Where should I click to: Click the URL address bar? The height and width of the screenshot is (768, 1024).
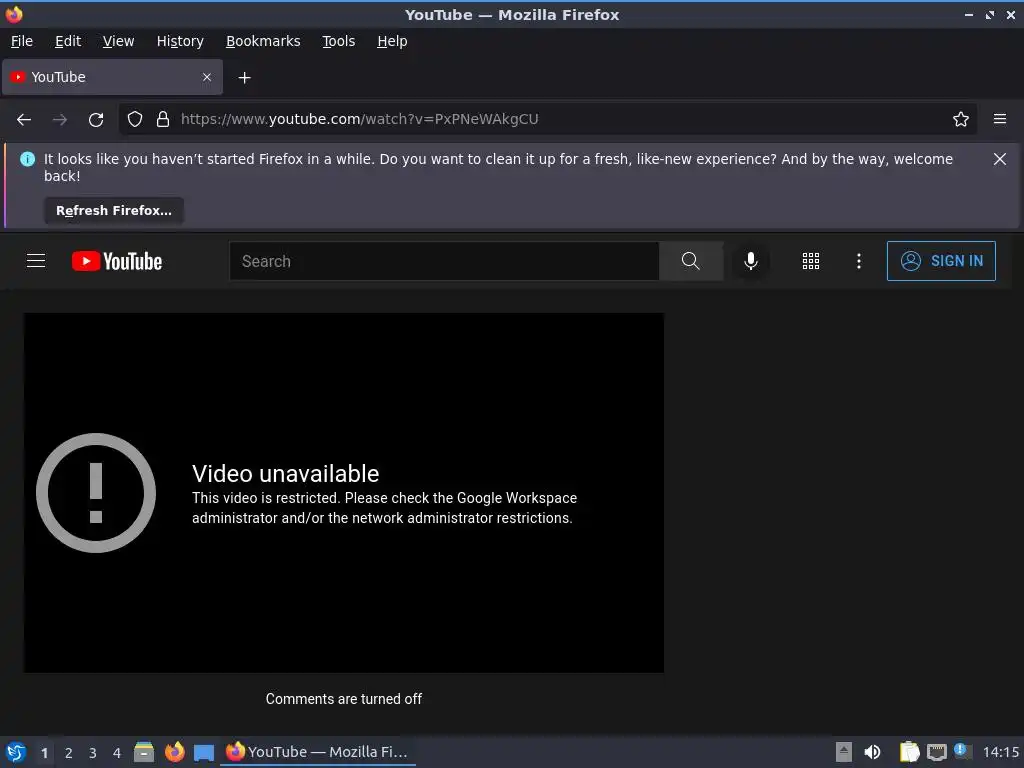pyautogui.click(x=549, y=119)
